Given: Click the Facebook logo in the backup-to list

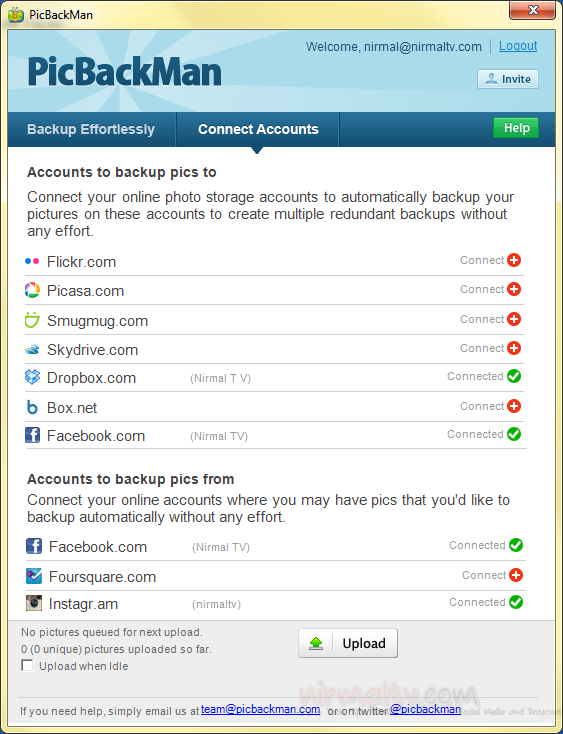Looking at the screenshot, I should click(32, 435).
